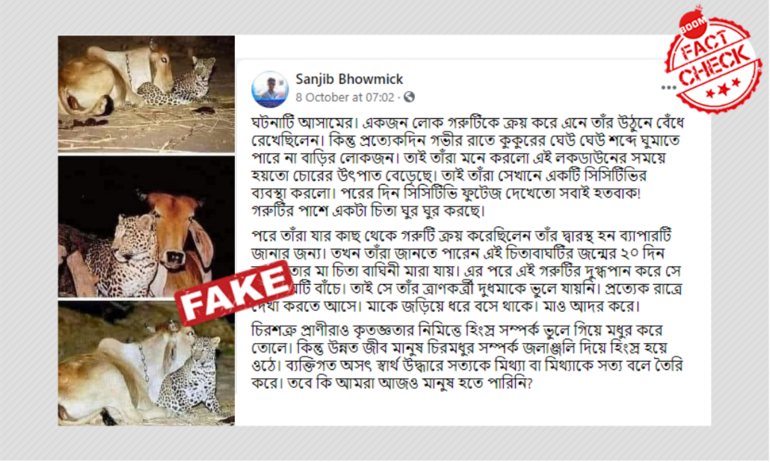Screen dimensions: 770x462
Task: Click the globe public privacy icon
Action: coord(409,97)
